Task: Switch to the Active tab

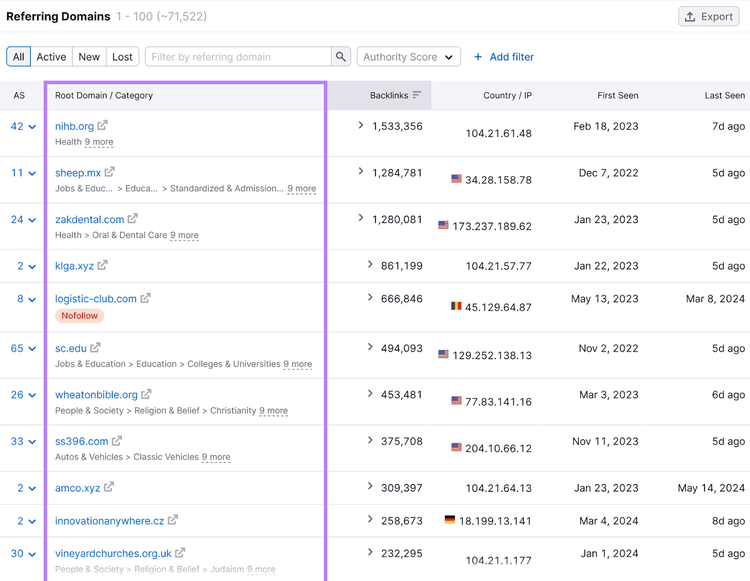Action: coord(51,57)
